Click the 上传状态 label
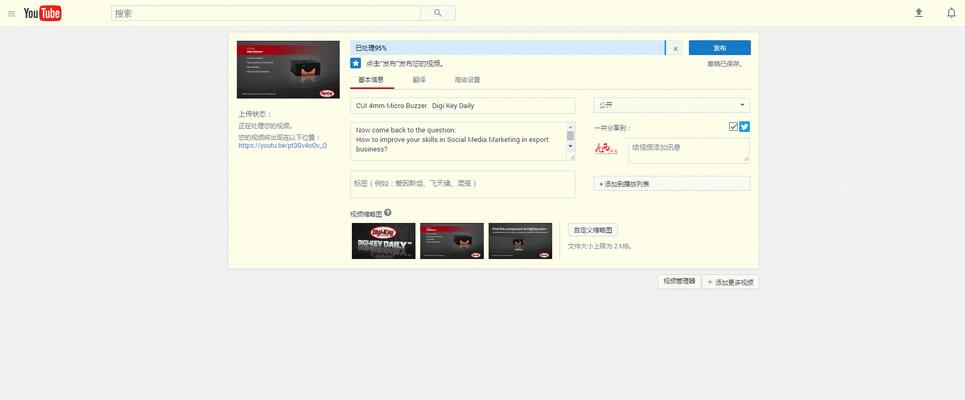Image resolution: width=965 pixels, height=400 pixels. click(x=255, y=114)
